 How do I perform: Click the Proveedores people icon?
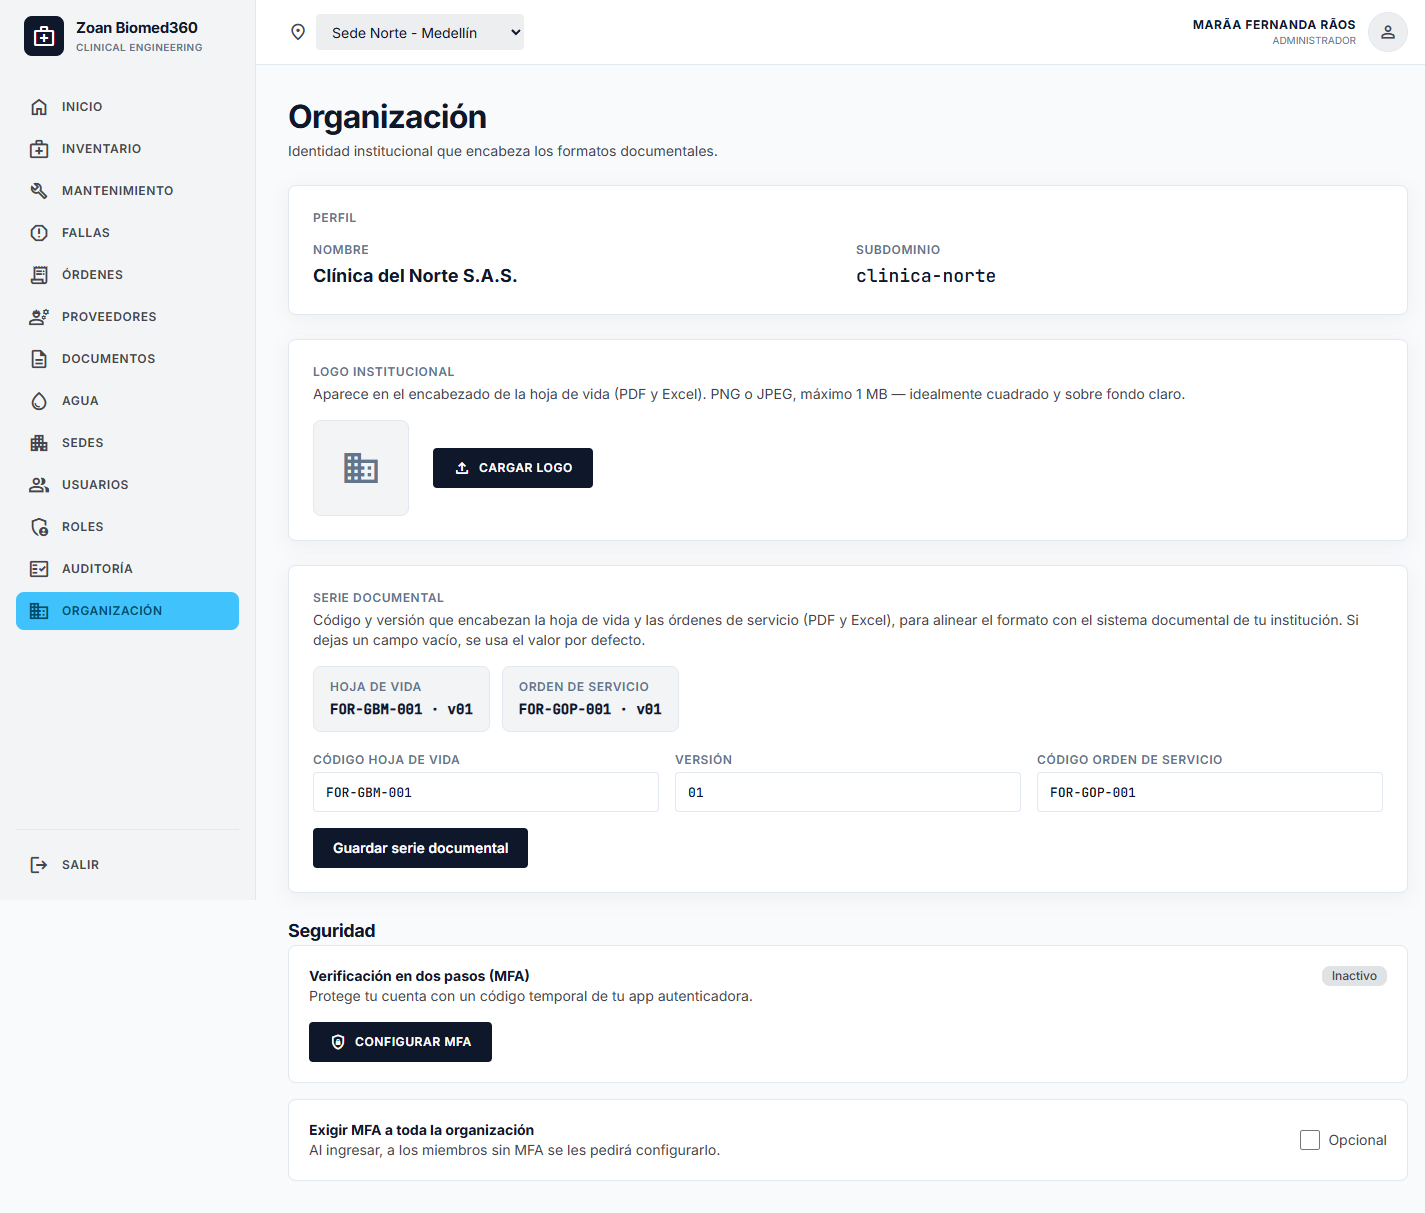pos(39,317)
